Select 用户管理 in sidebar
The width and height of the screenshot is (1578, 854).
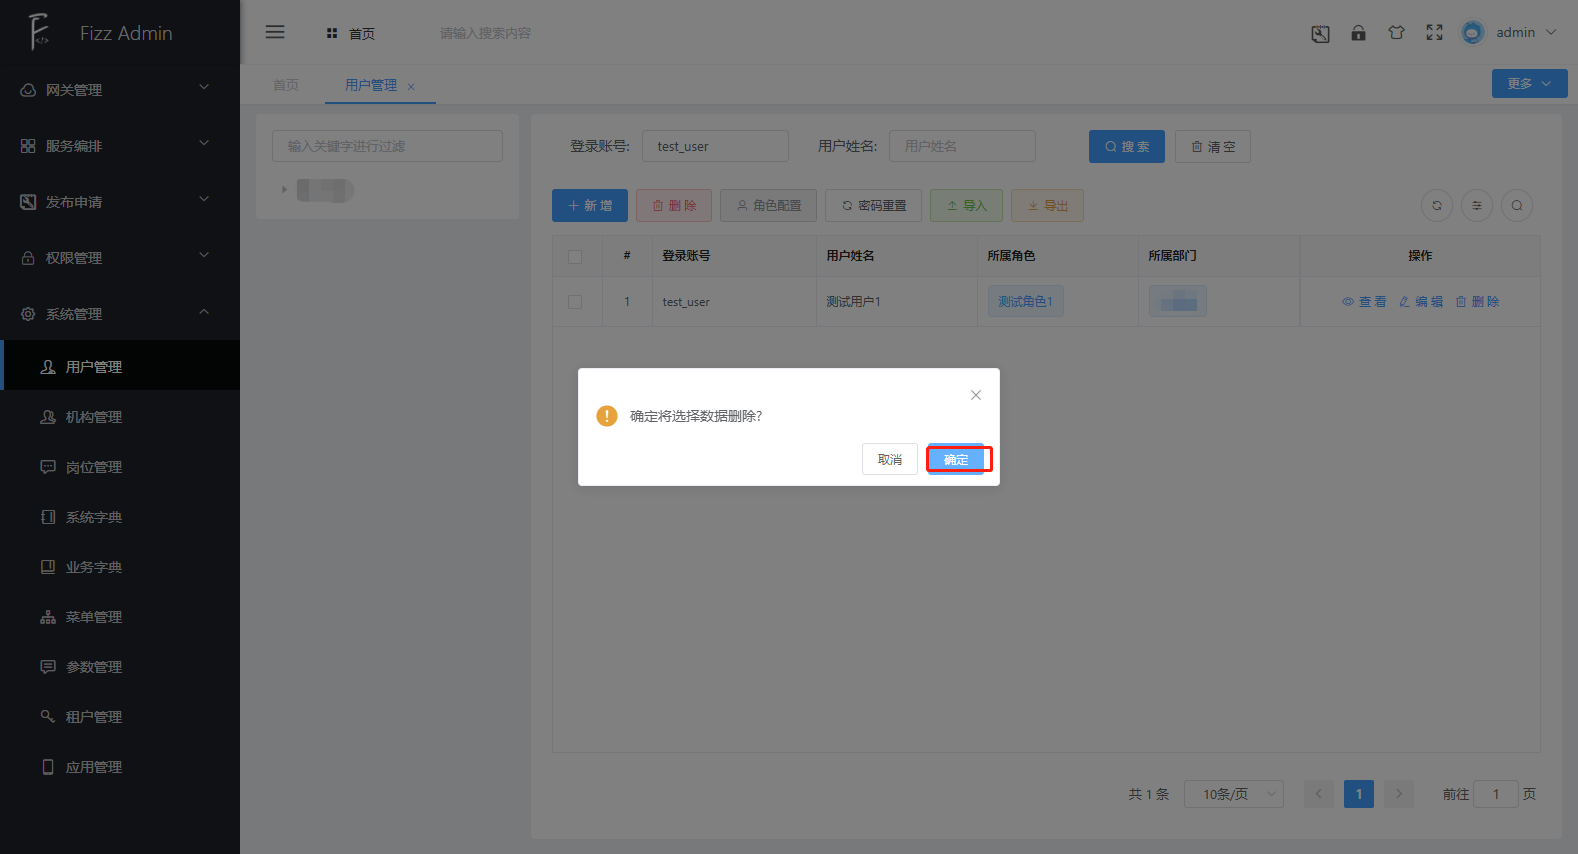[120, 367]
